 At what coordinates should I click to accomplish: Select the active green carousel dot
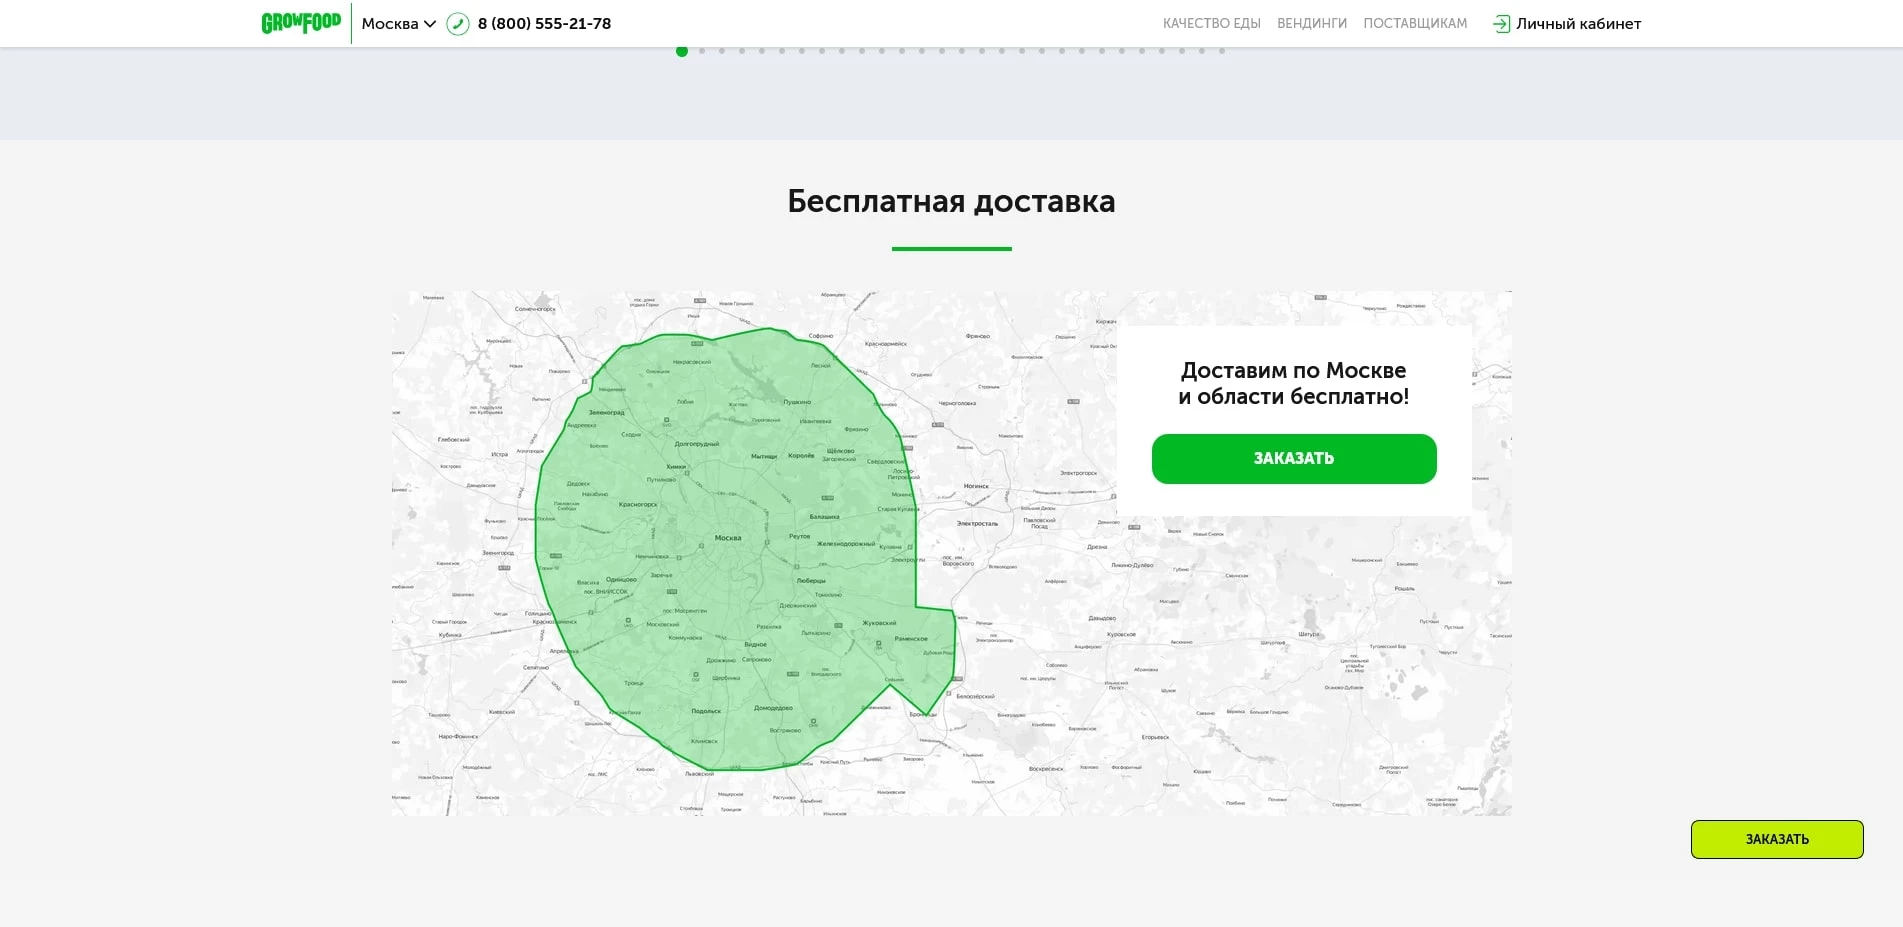682,51
